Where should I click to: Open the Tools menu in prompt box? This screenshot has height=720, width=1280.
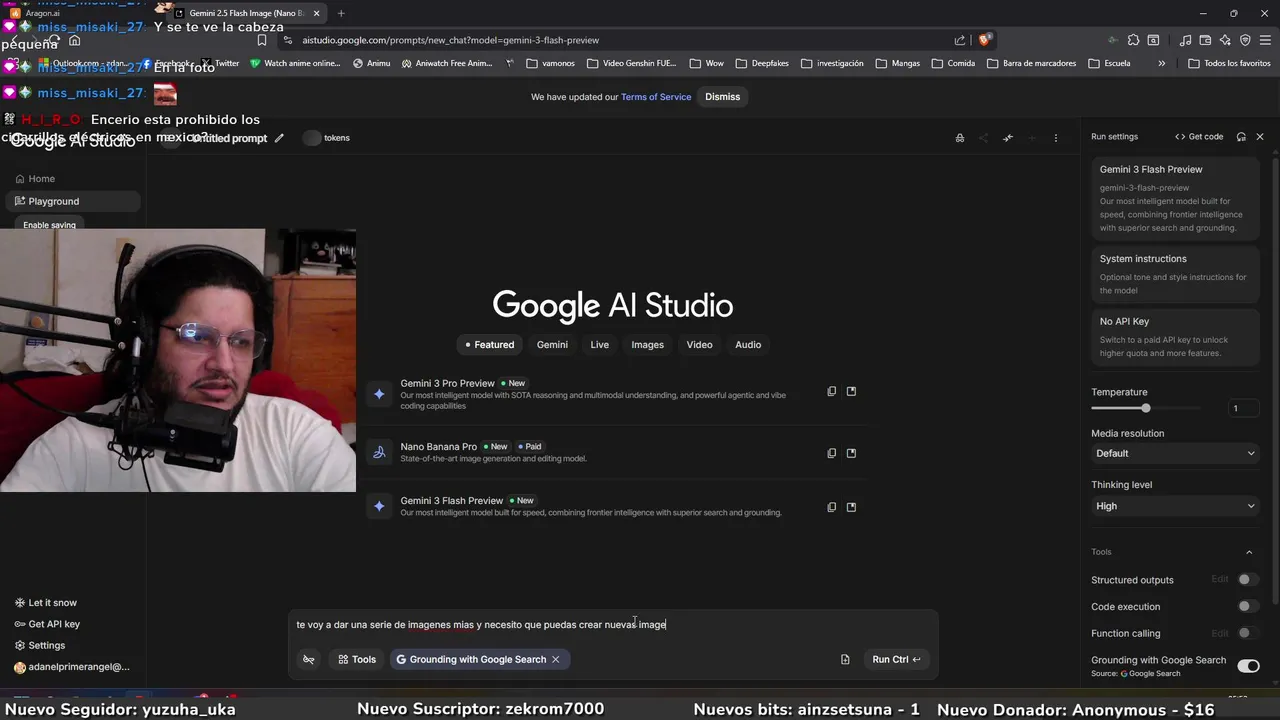coord(357,659)
